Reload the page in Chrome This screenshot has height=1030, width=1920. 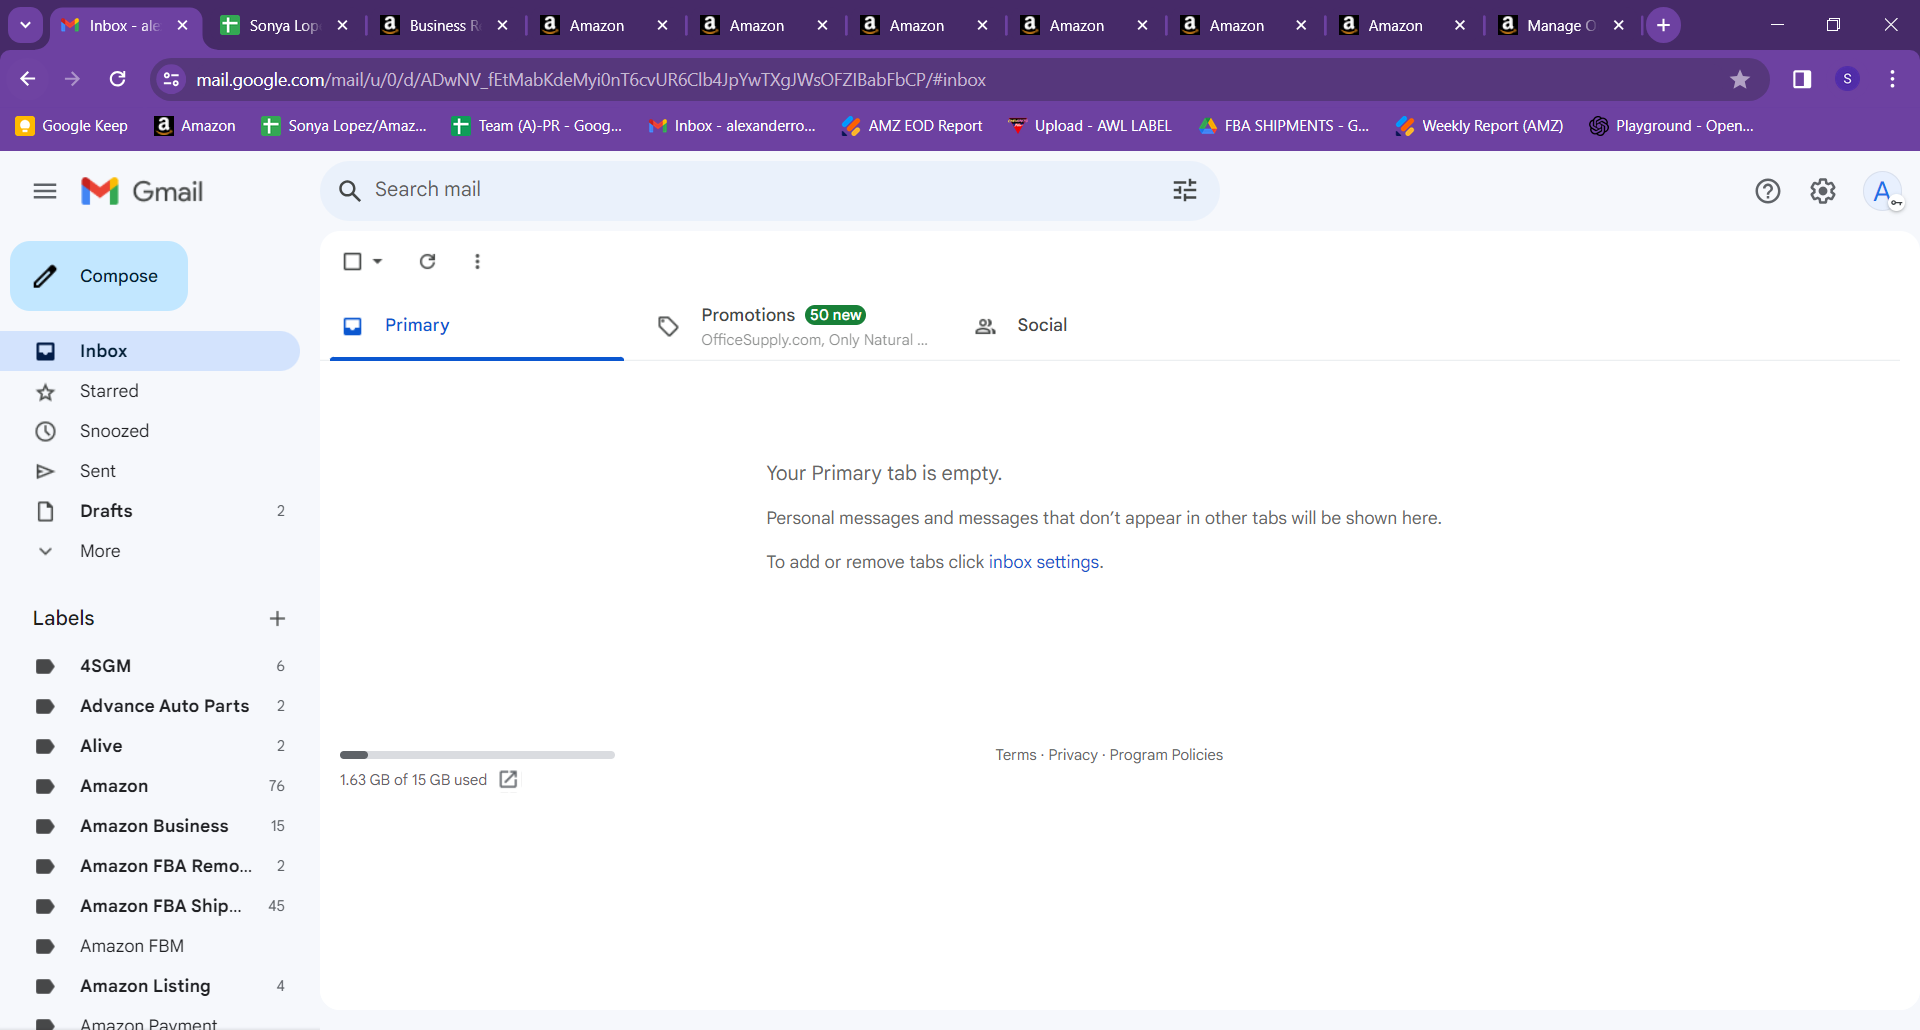117,79
